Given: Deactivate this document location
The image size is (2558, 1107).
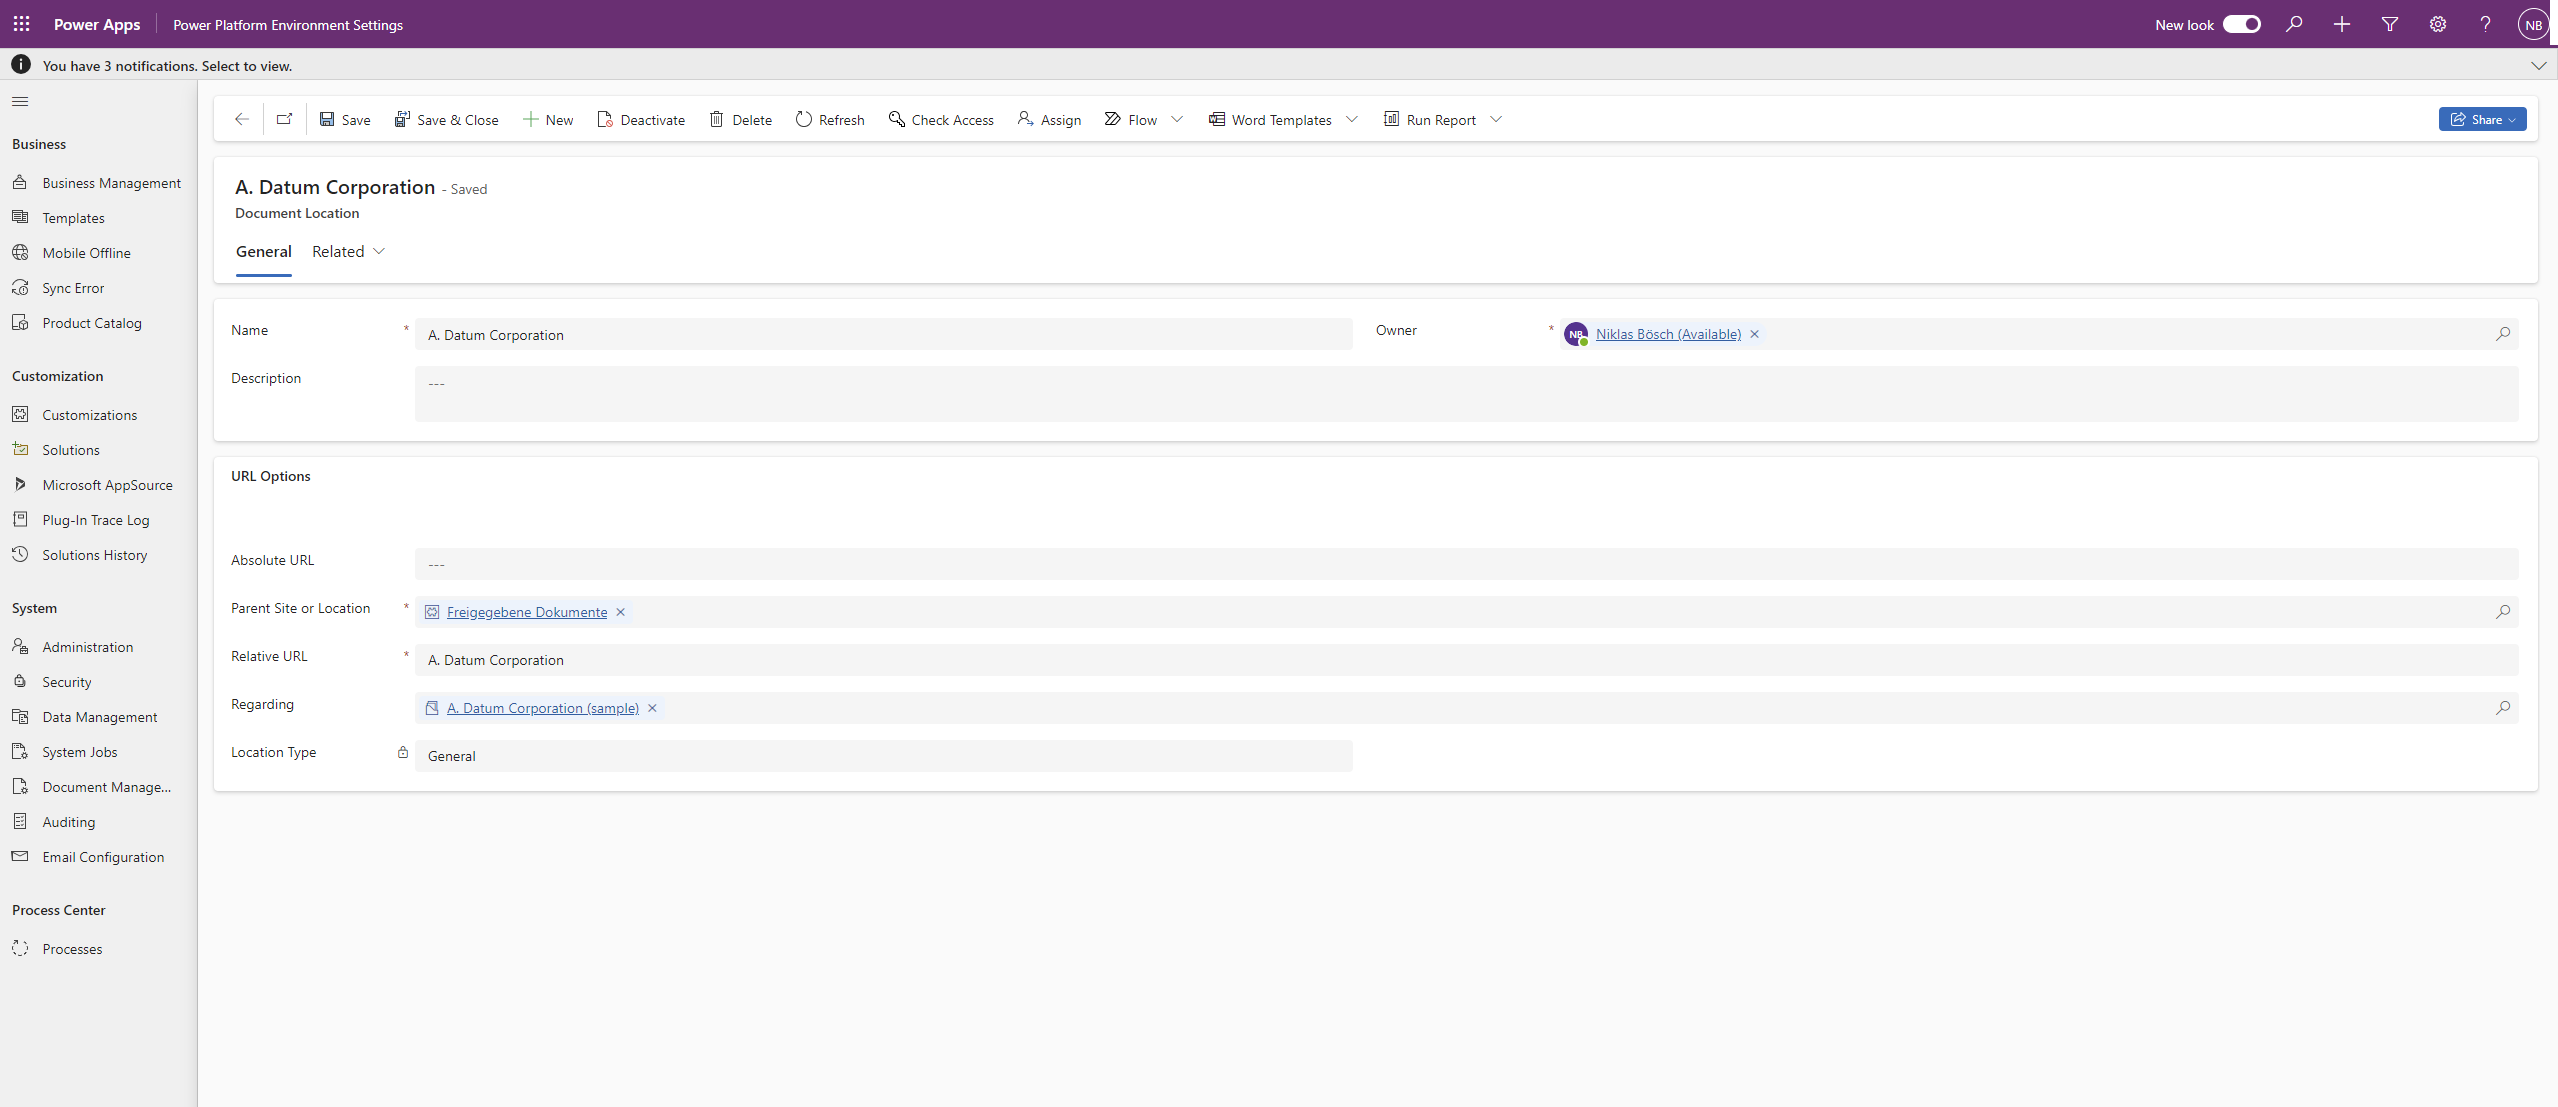Looking at the screenshot, I should (641, 120).
